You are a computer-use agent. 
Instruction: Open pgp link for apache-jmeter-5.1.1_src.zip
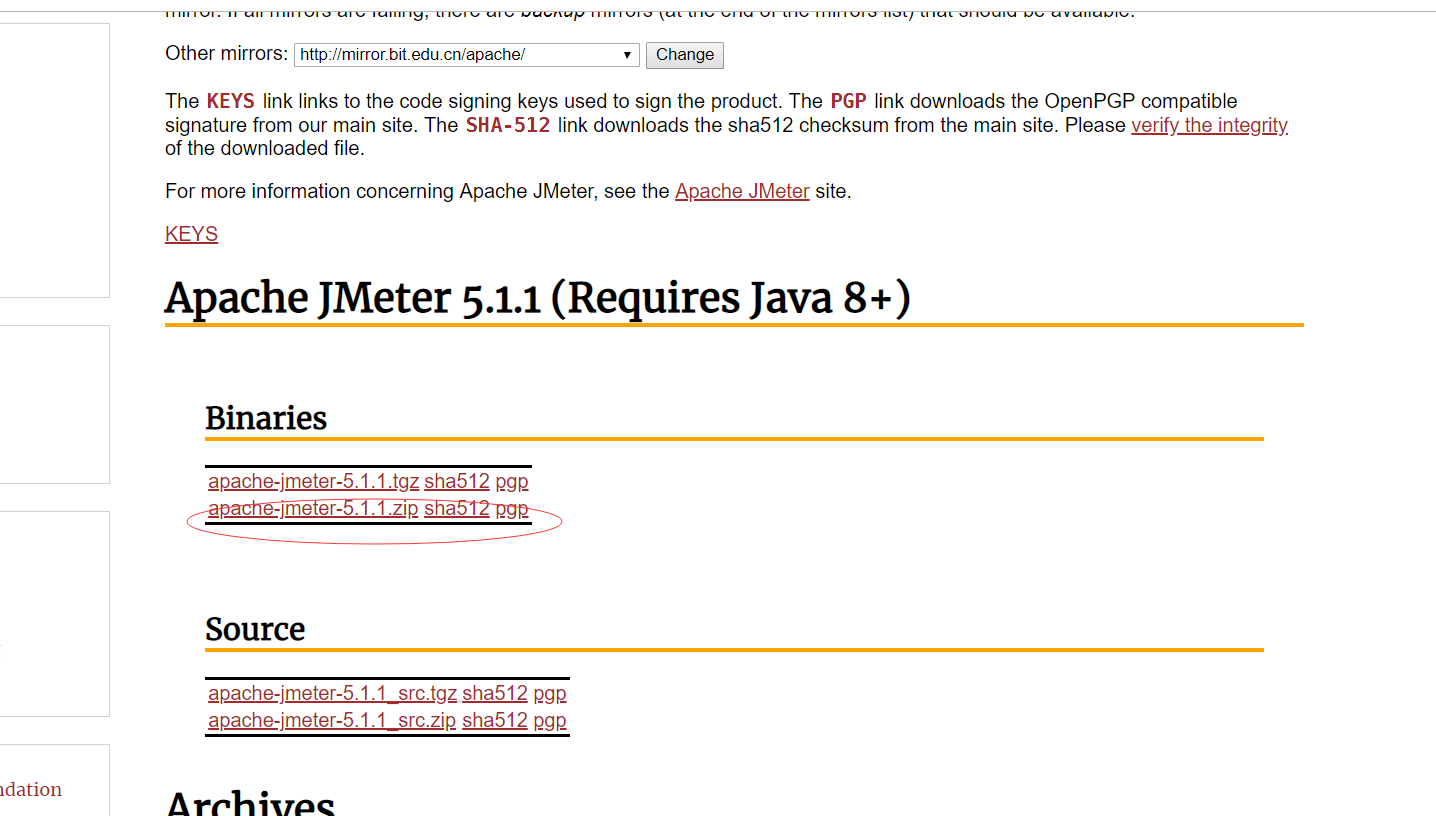click(549, 720)
